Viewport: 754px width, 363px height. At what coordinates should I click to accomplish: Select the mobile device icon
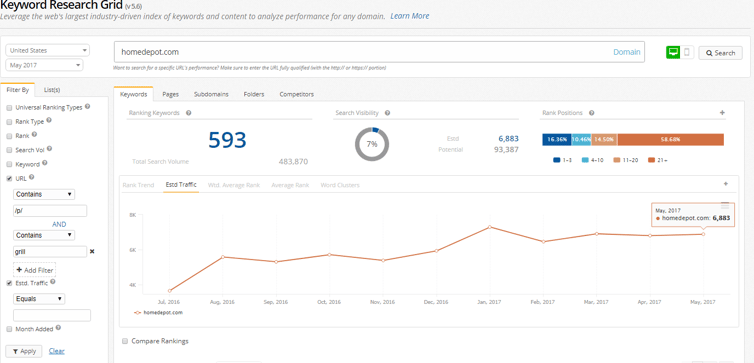coord(687,52)
